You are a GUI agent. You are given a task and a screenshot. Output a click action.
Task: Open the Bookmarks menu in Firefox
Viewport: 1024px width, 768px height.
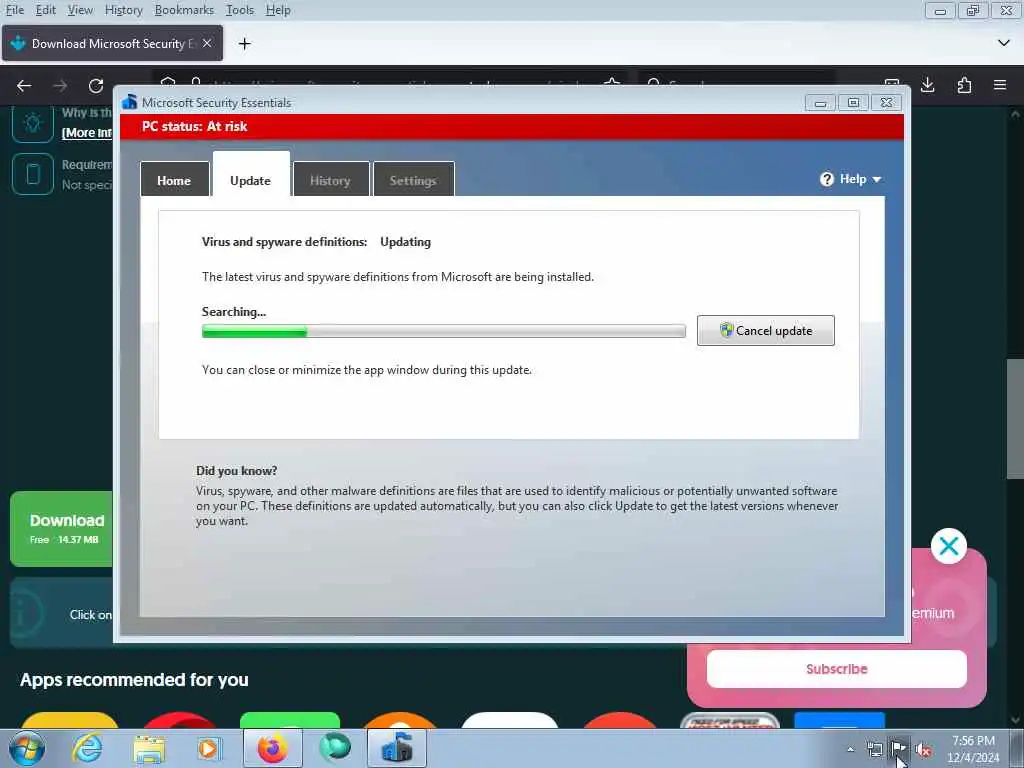click(x=184, y=10)
